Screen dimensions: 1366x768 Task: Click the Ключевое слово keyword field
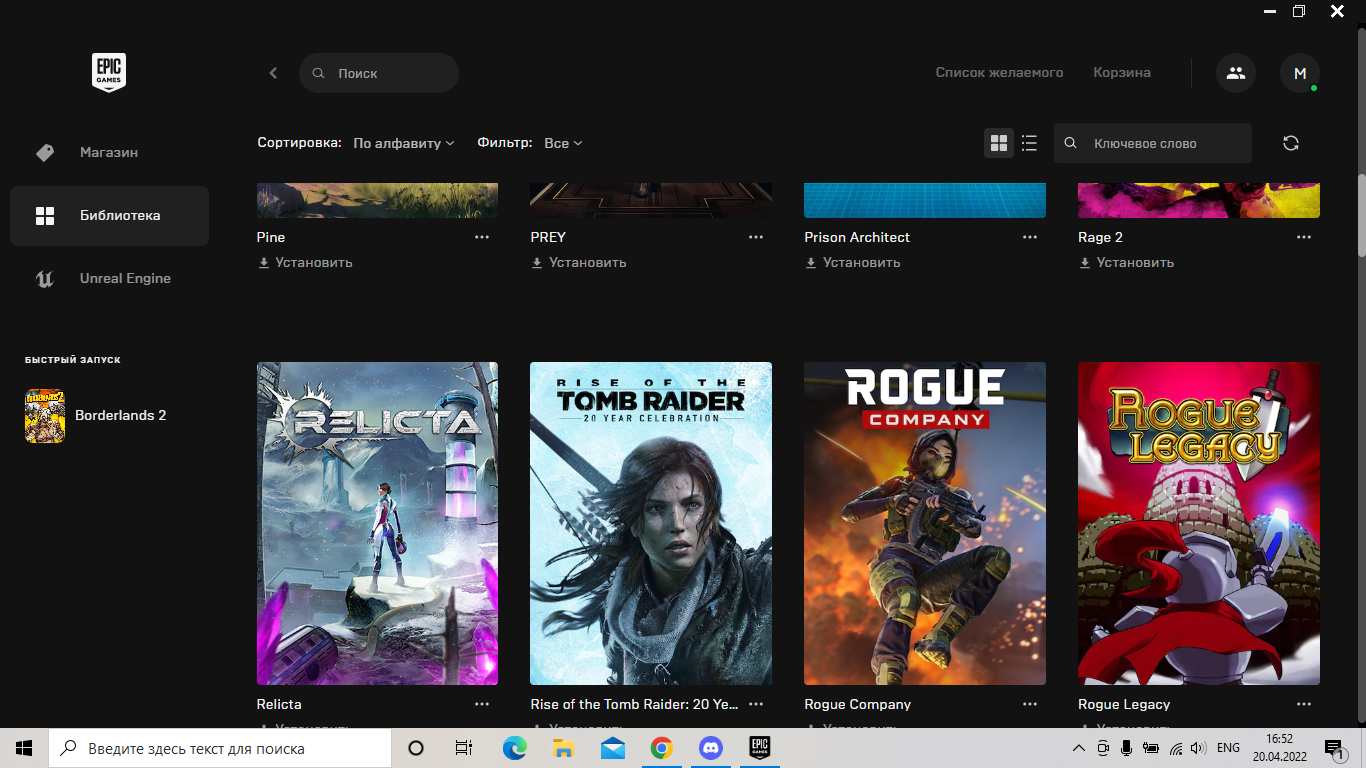pyautogui.click(x=1153, y=143)
